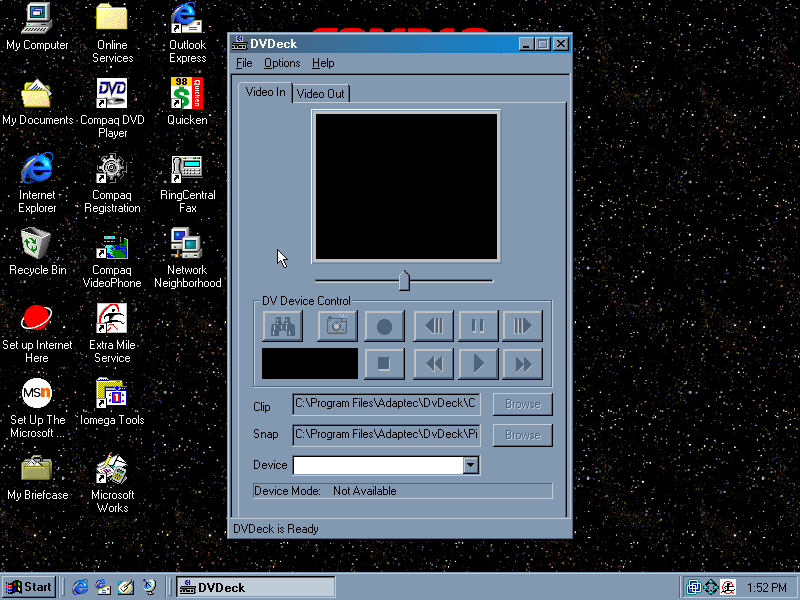Select the Iomega Tools shortcut
The height and width of the screenshot is (600, 800).
coord(112,402)
